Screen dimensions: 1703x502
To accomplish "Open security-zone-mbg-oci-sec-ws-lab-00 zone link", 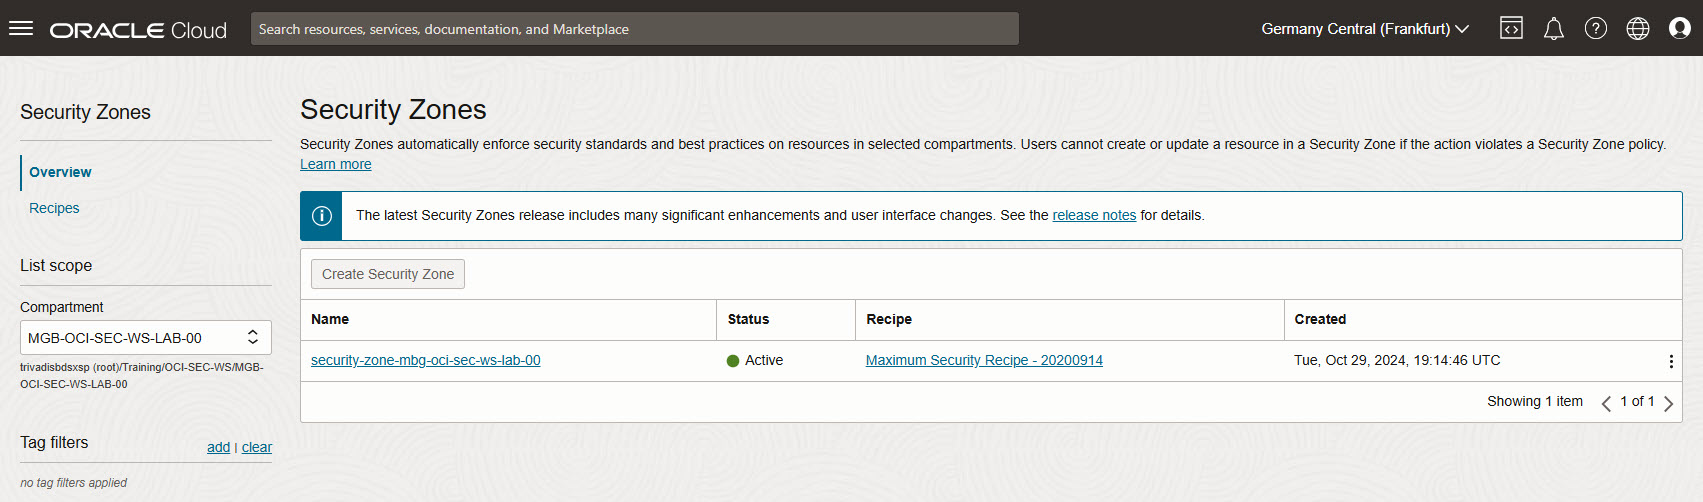I will [426, 360].
